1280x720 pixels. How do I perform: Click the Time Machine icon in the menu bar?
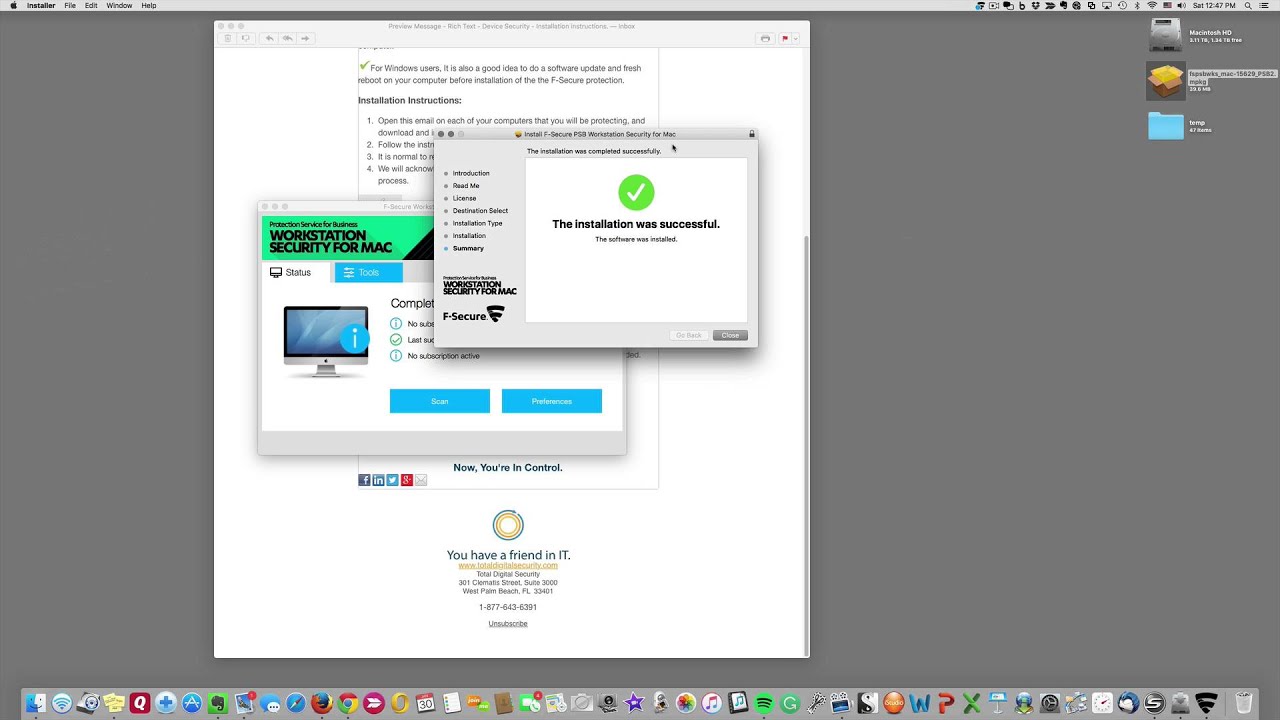1122,5
